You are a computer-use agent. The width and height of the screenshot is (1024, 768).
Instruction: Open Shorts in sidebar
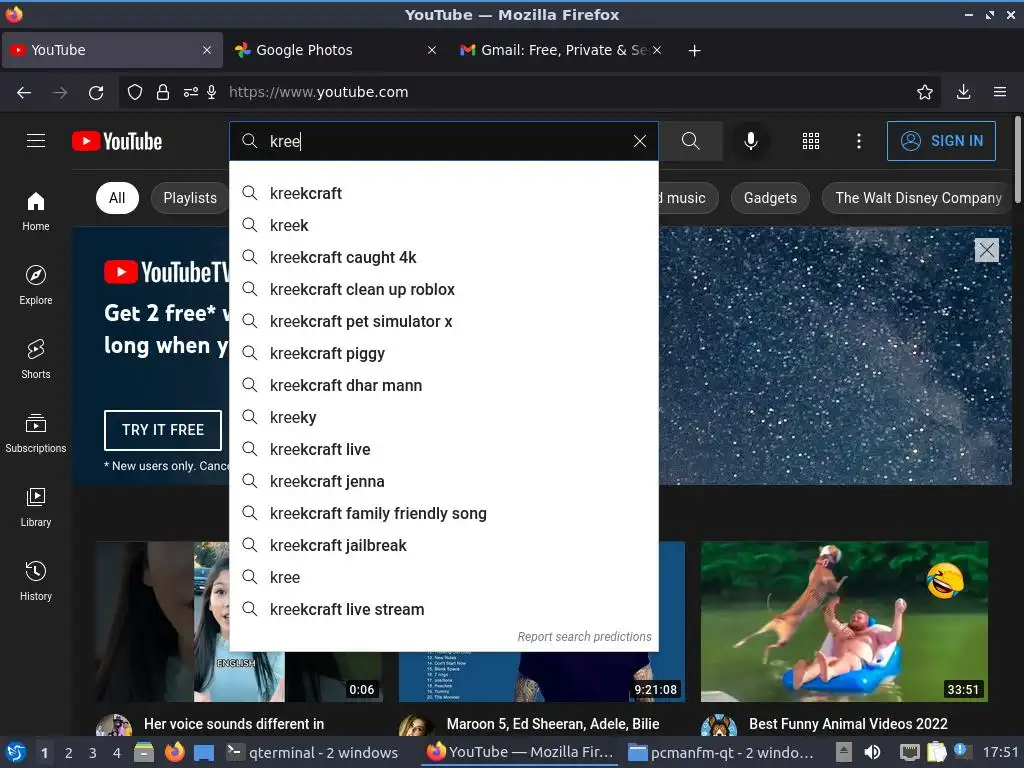(x=36, y=359)
